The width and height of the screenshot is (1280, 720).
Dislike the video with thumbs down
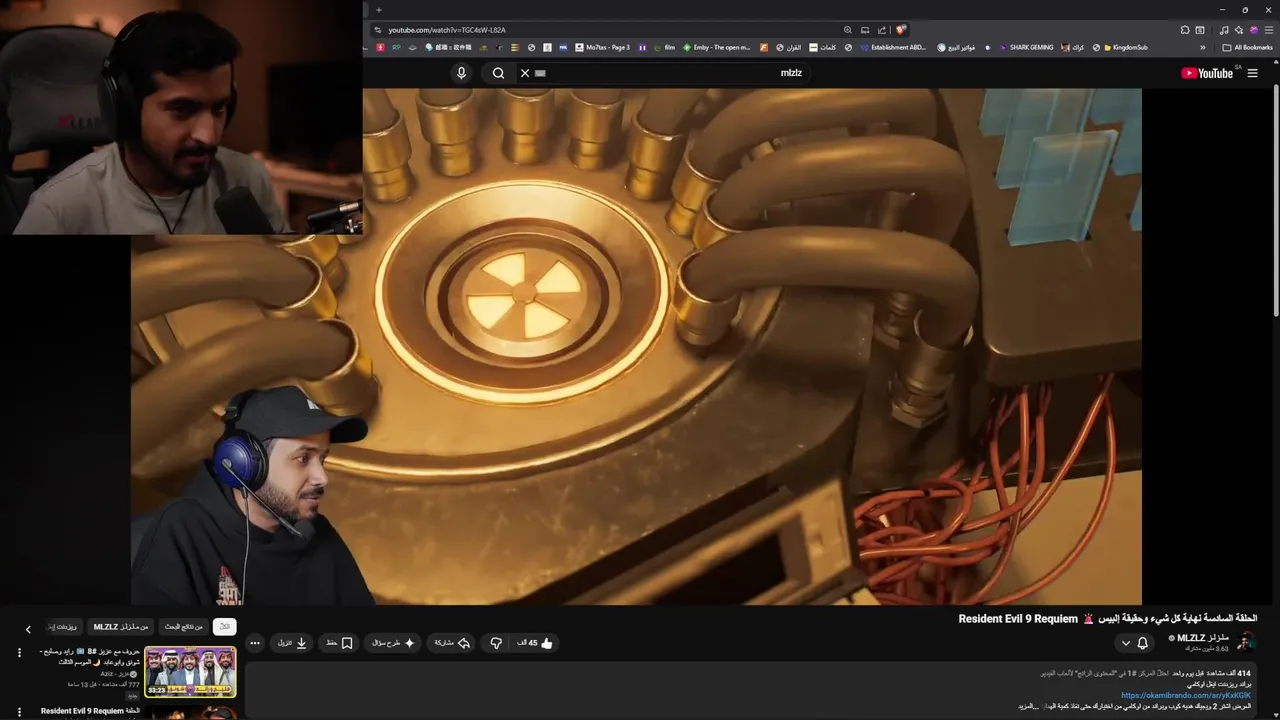click(496, 643)
